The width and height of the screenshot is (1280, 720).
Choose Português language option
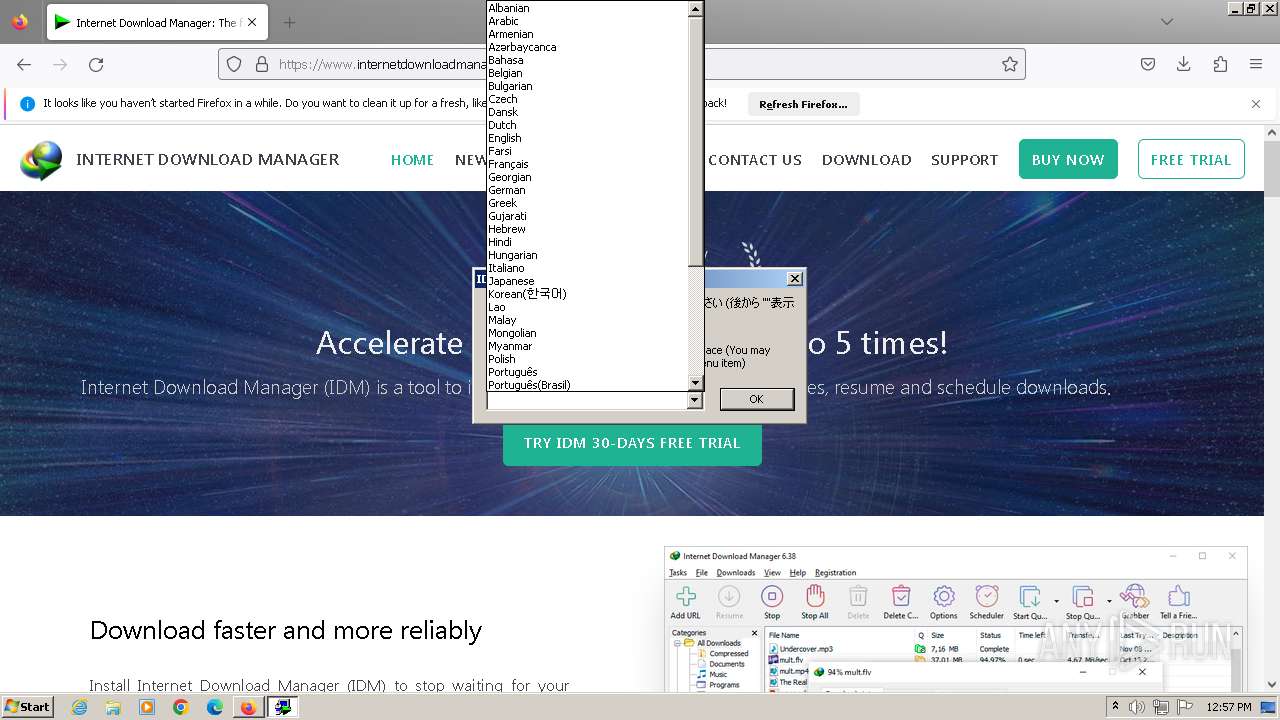(x=588, y=372)
